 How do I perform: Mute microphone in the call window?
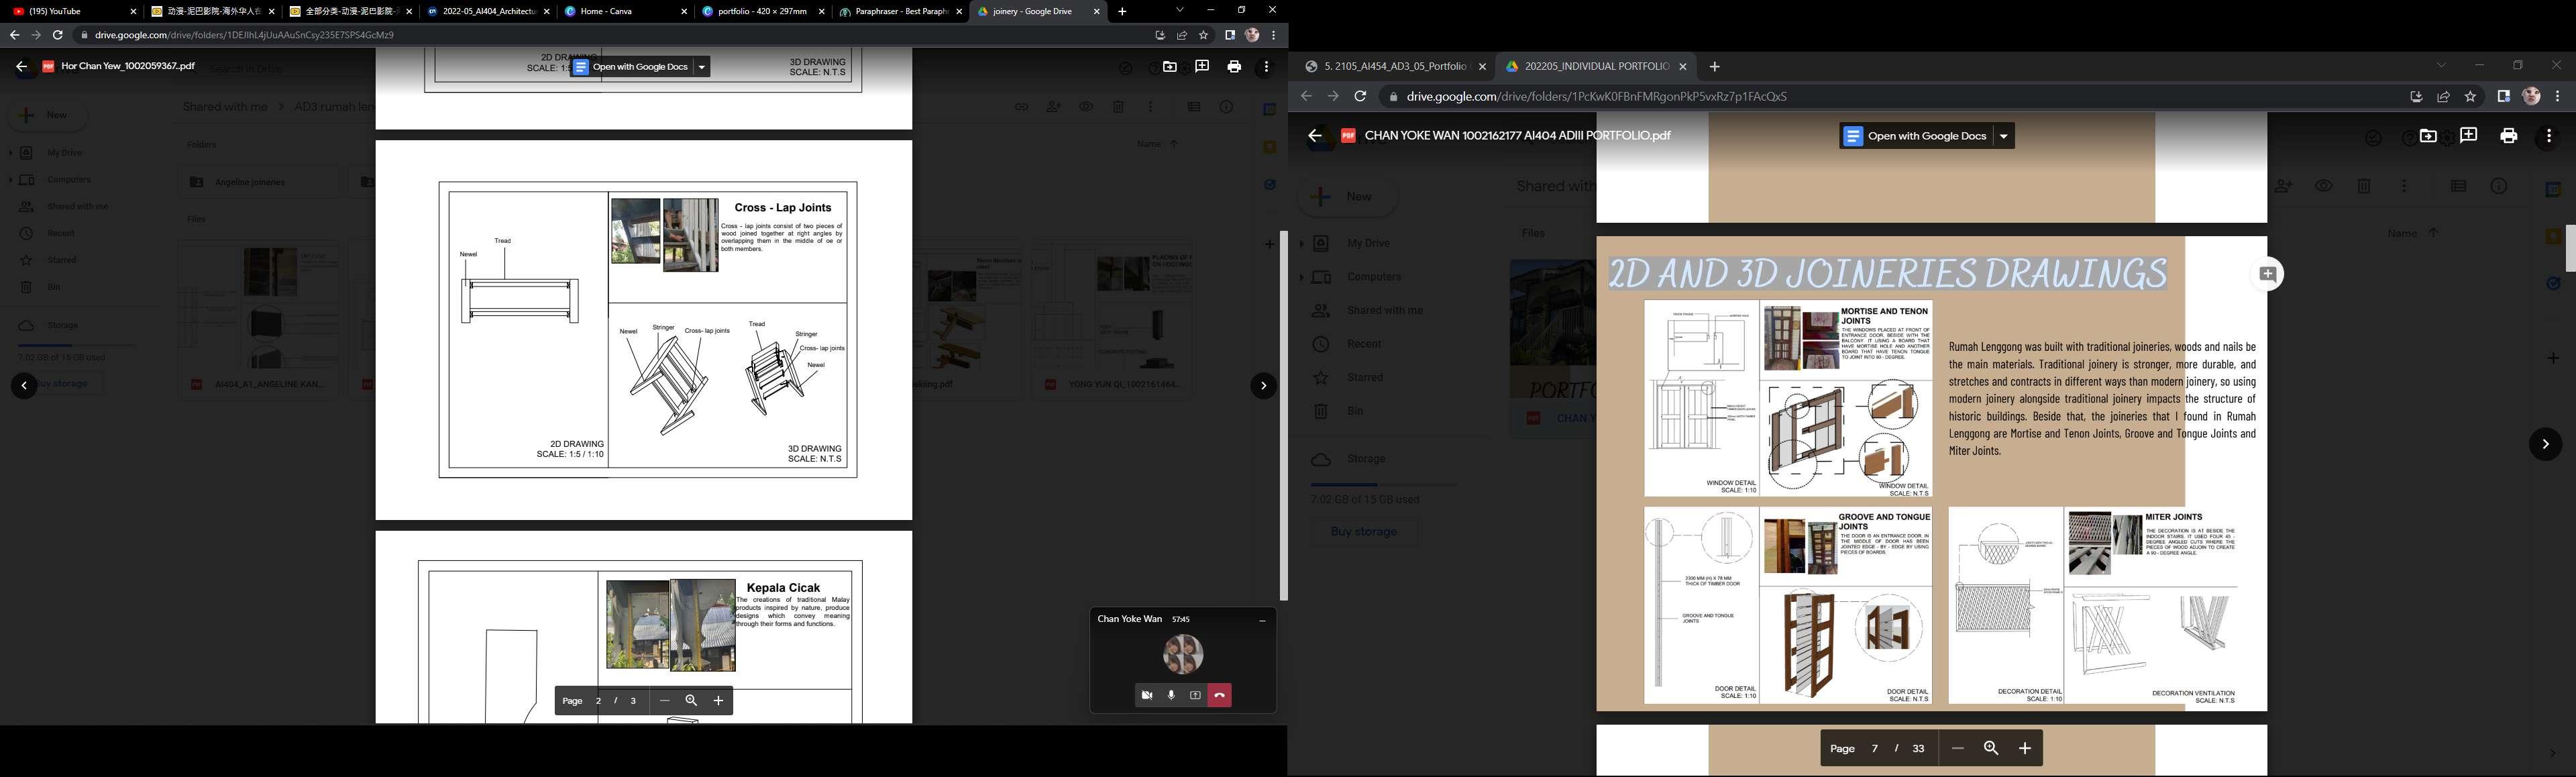(x=1171, y=695)
